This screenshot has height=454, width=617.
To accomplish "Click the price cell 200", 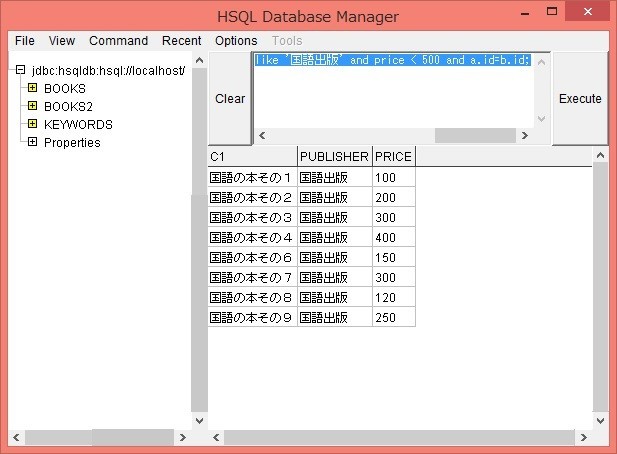I will point(393,197).
